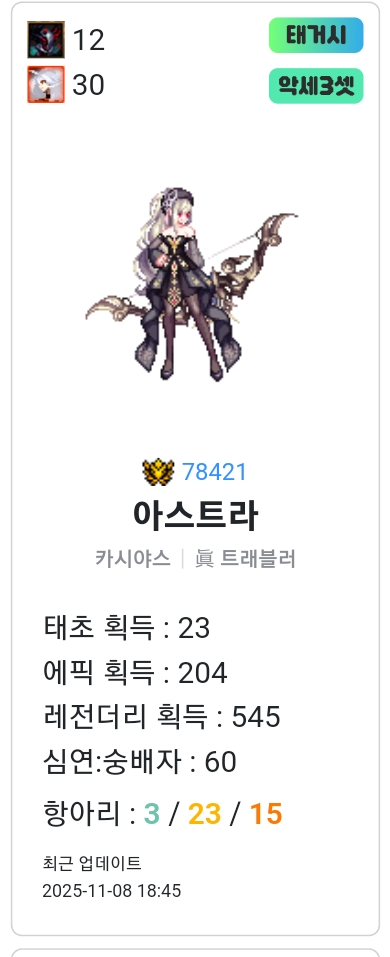
Task: Click the 眞 트래블러 class label
Action: [245, 558]
